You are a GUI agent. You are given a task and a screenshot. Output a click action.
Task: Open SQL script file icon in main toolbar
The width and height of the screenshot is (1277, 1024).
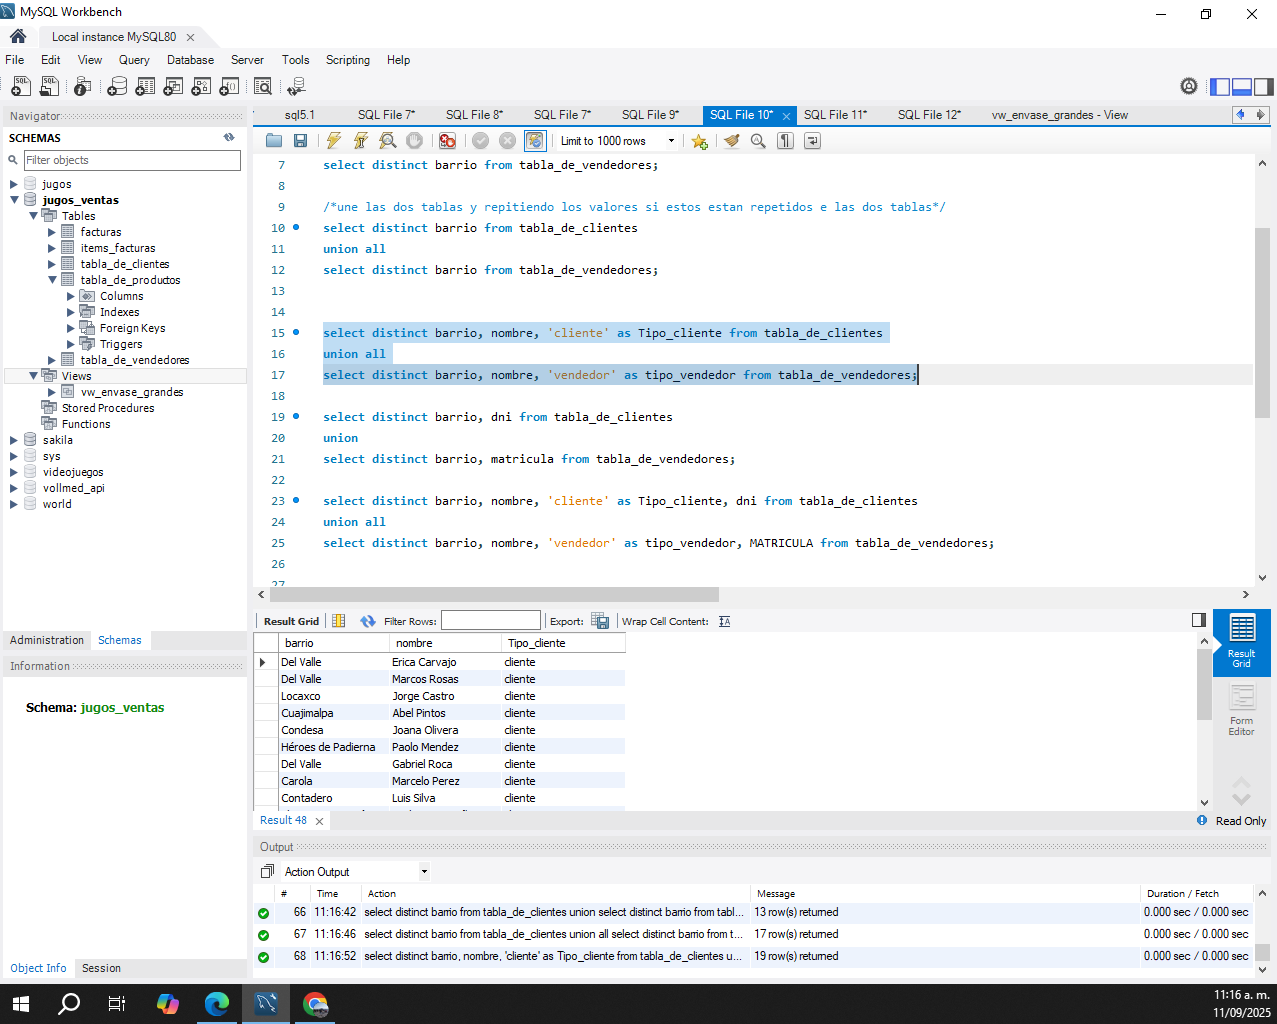pyautogui.click(x=49, y=87)
